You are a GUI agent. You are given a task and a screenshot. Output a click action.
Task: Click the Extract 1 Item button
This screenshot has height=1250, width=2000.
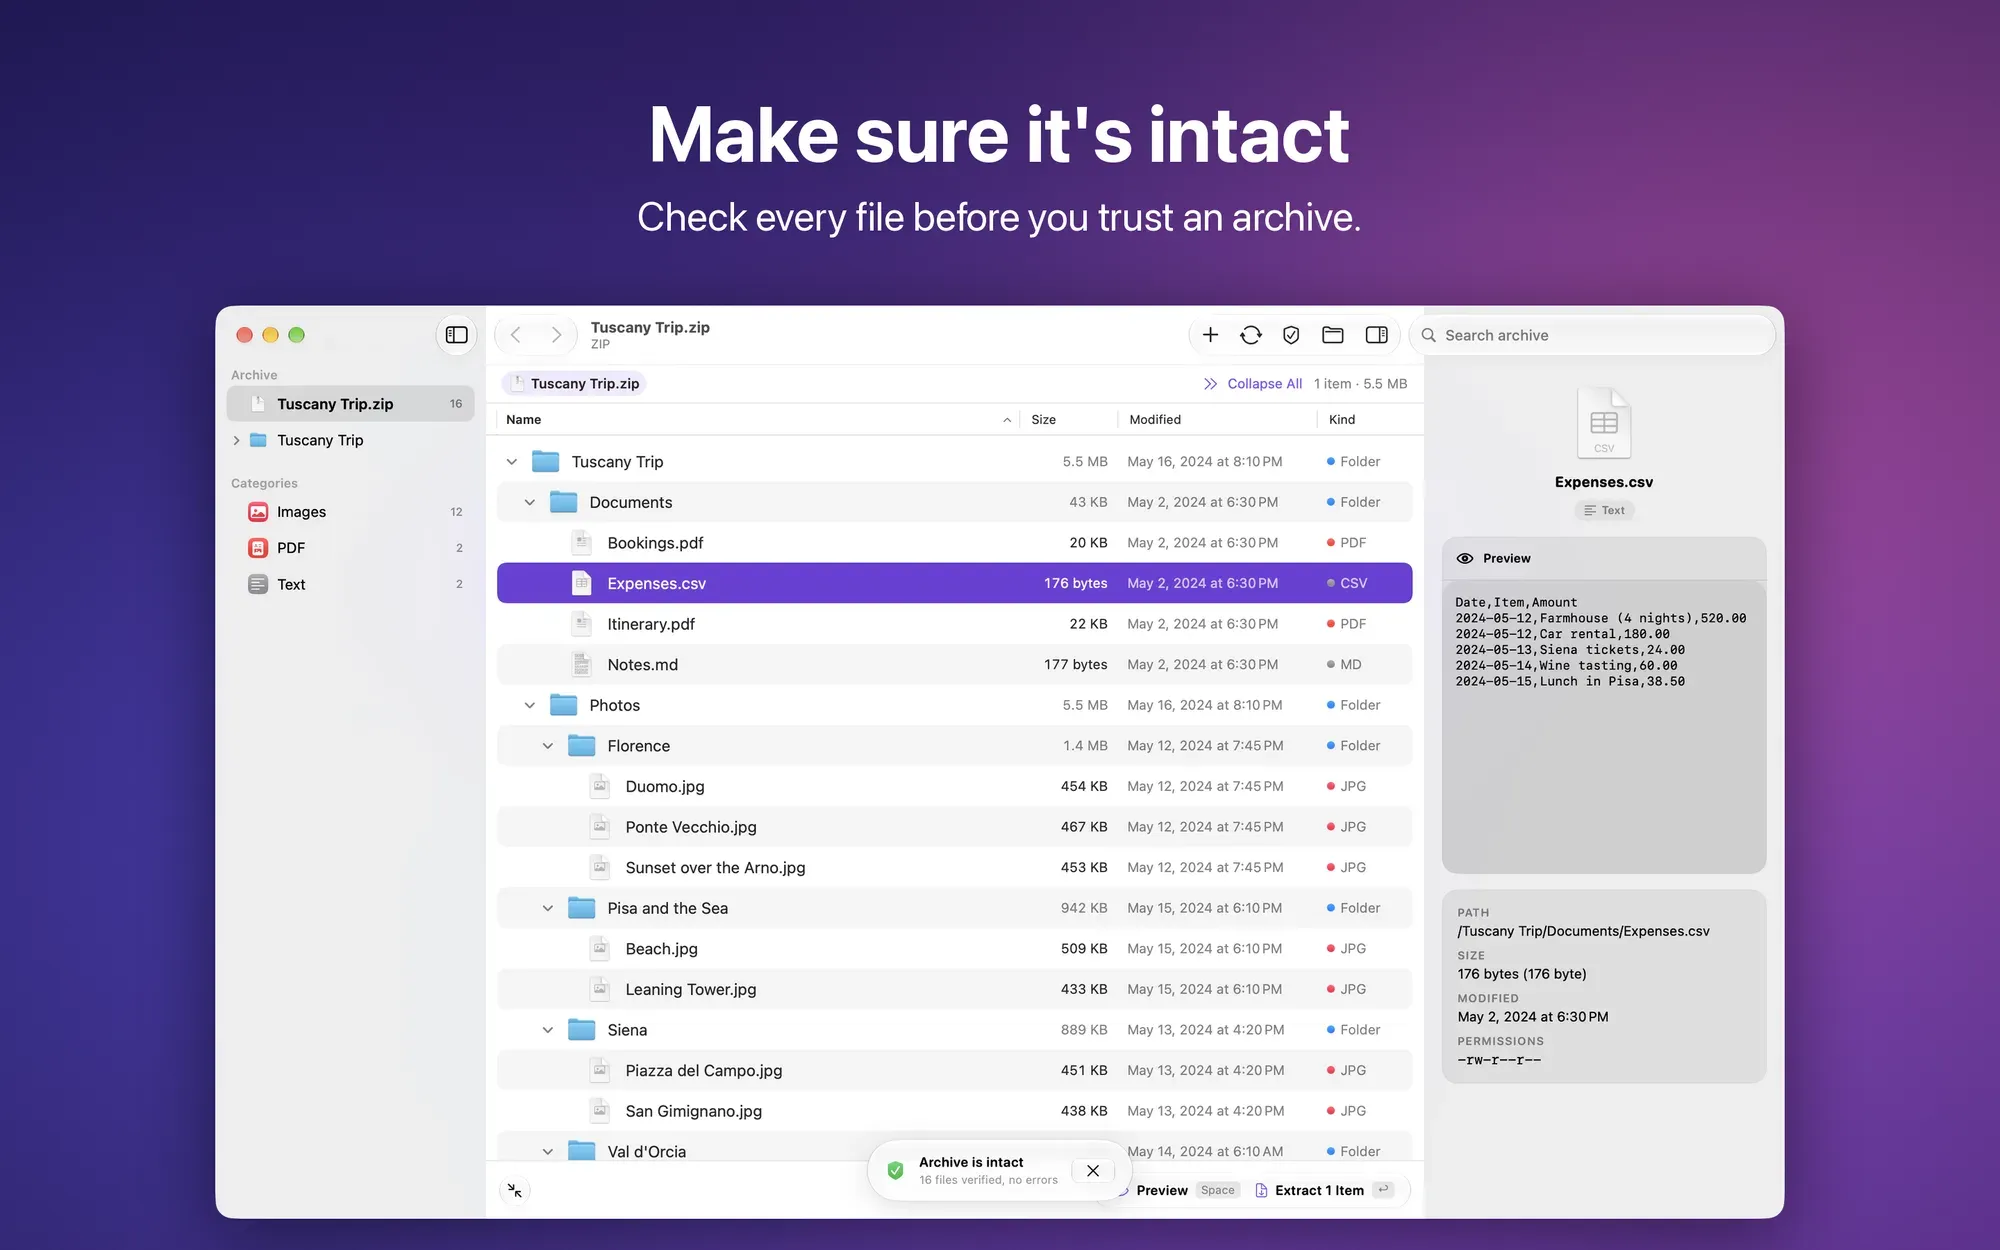coord(1323,1190)
